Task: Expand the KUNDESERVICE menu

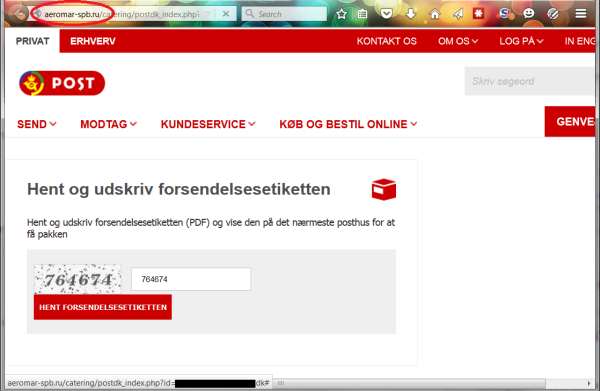Action: (x=208, y=124)
